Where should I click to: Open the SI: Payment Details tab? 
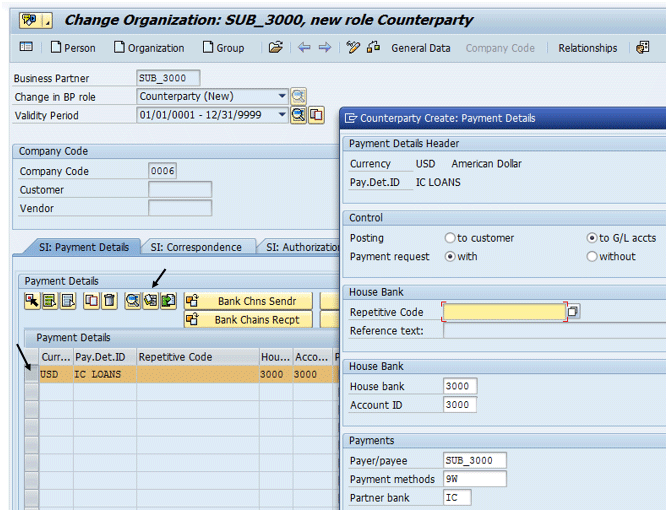point(78,247)
